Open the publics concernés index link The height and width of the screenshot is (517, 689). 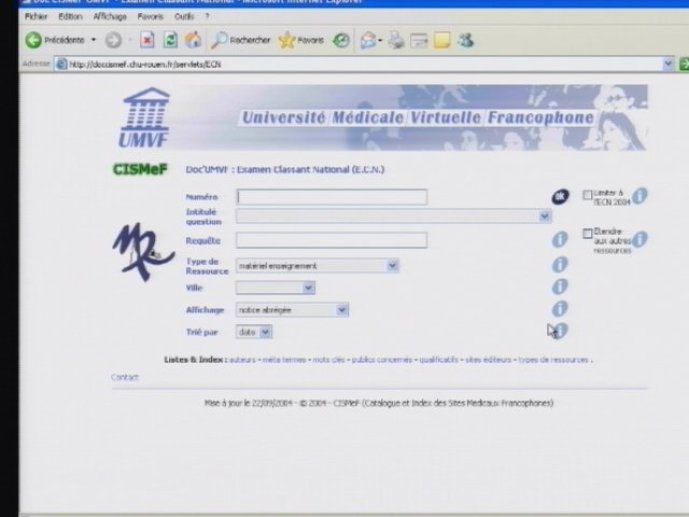pyautogui.click(x=382, y=360)
